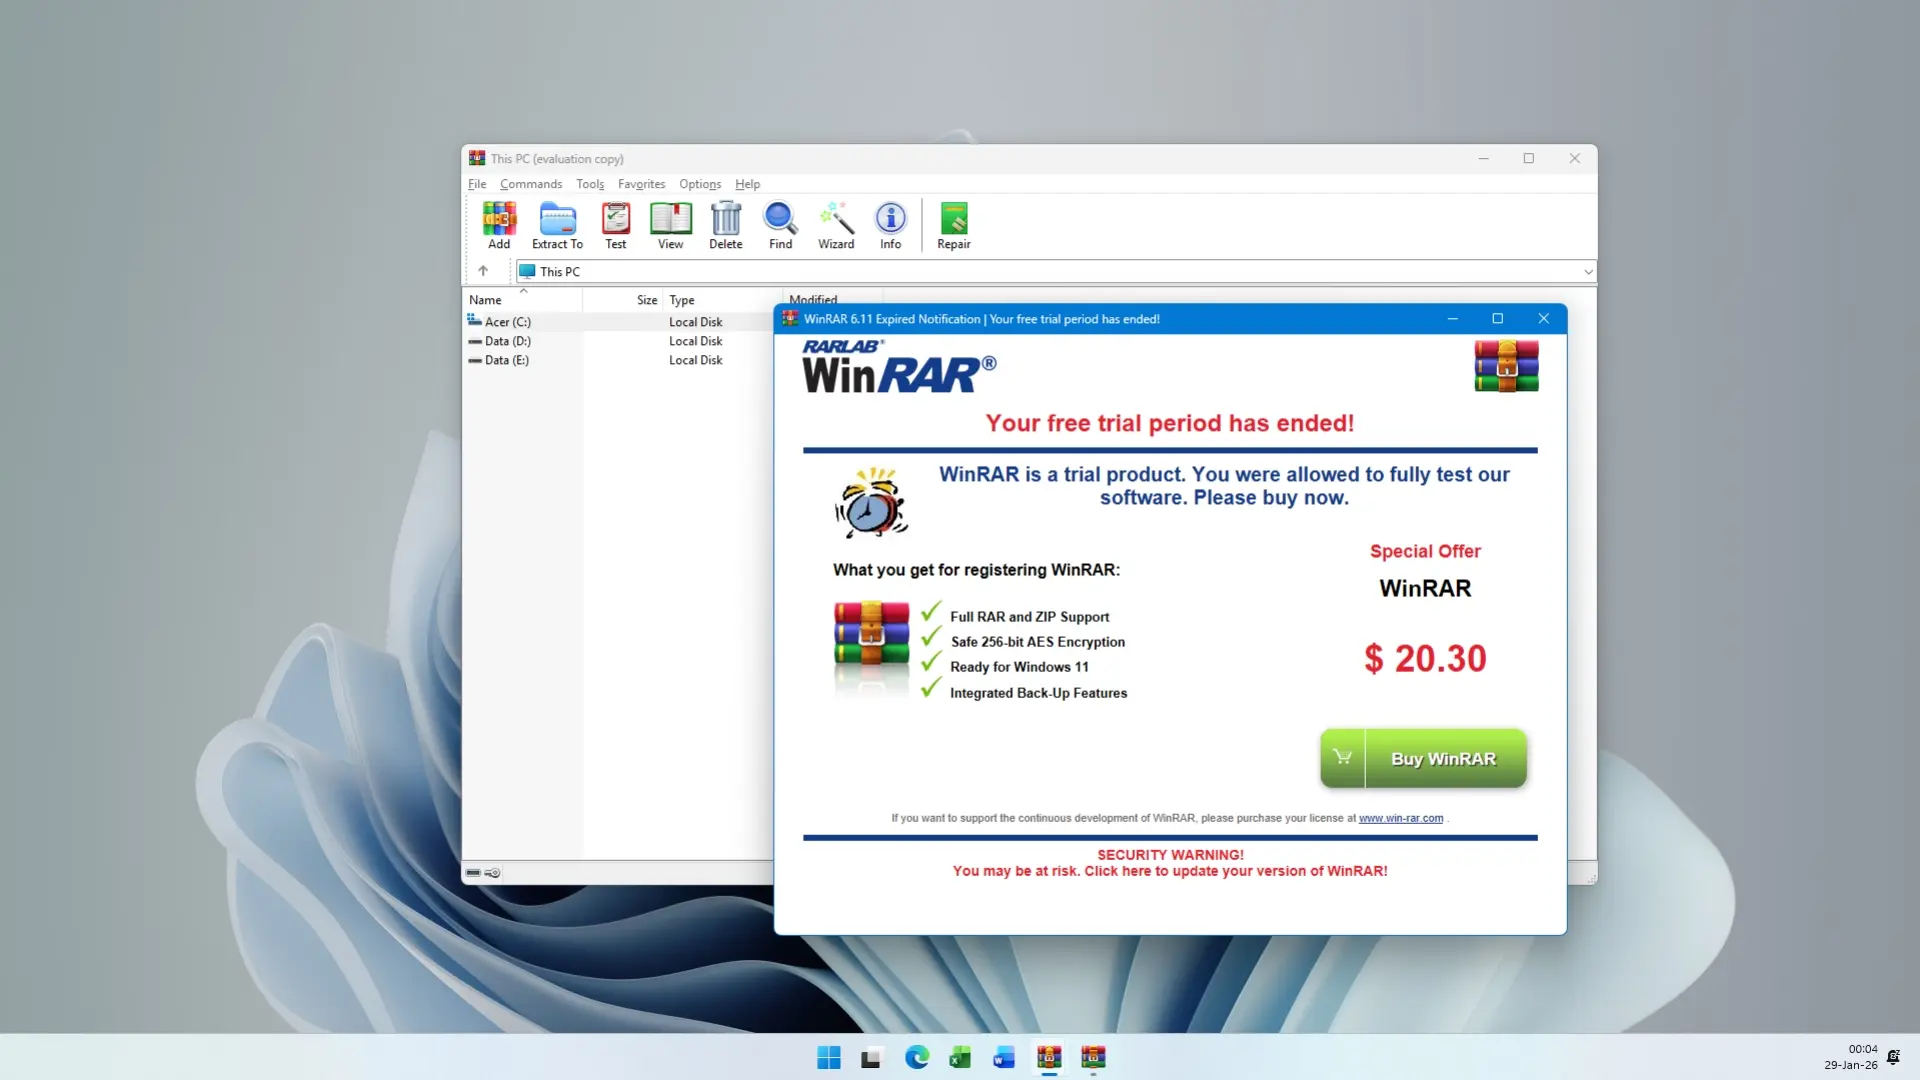
Task: Select the Add archive tool
Action: tap(499, 225)
